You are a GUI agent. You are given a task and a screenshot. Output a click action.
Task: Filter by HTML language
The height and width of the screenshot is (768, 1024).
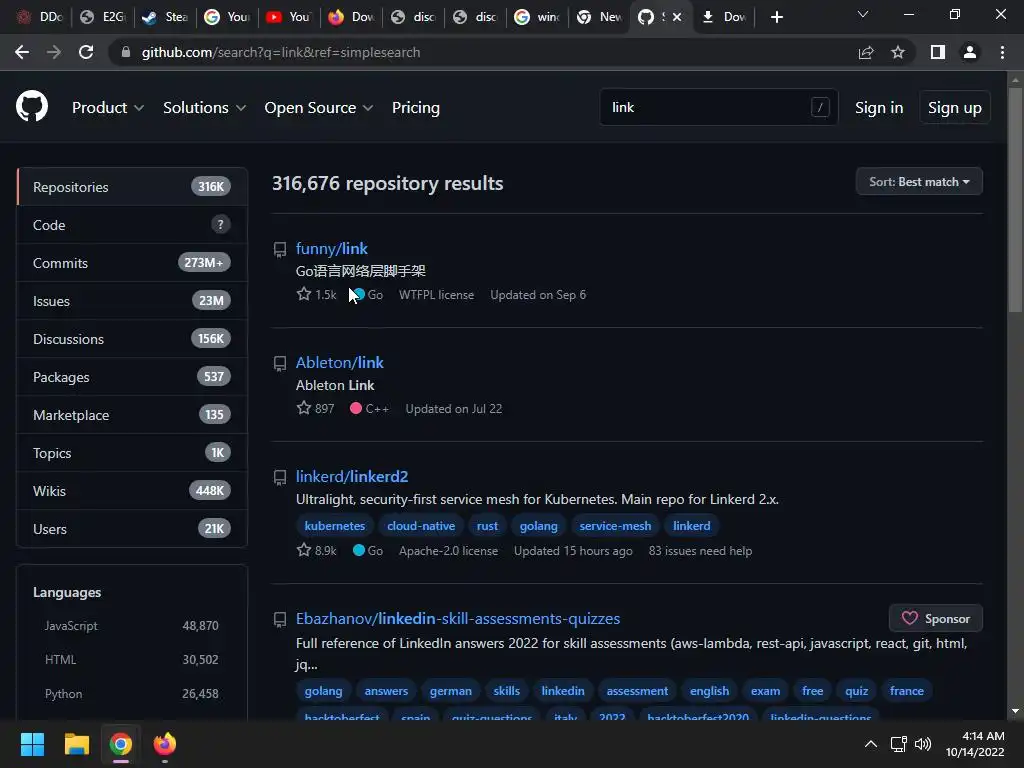coord(131,660)
